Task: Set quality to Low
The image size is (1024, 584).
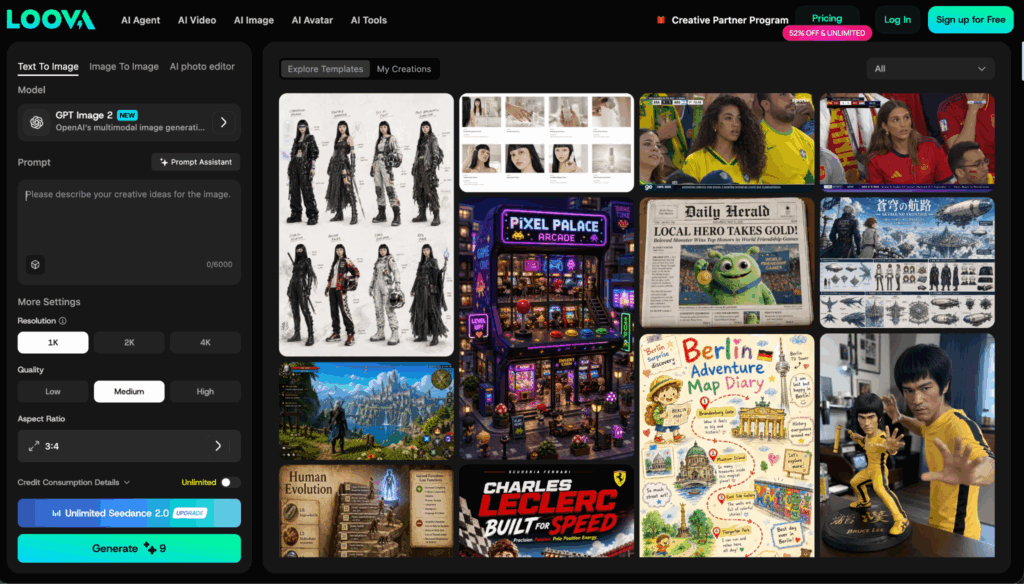Action: 53,391
